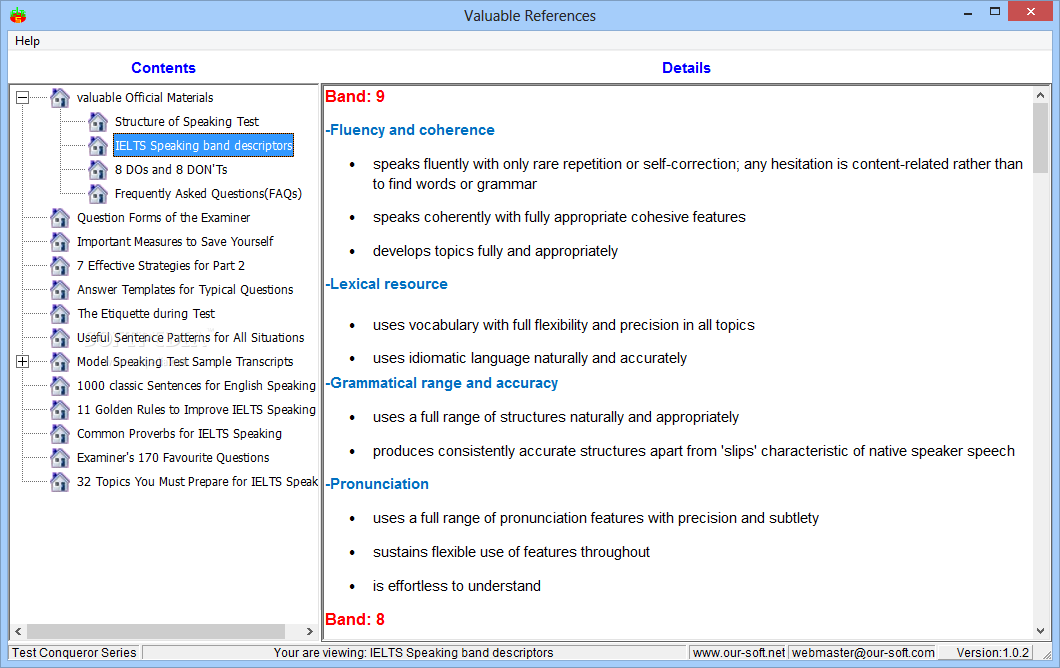Image resolution: width=1060 pixels, height=668 pixels.
Task: Click the -Fluency and coherence heading
Action: [x=410, y=130]
